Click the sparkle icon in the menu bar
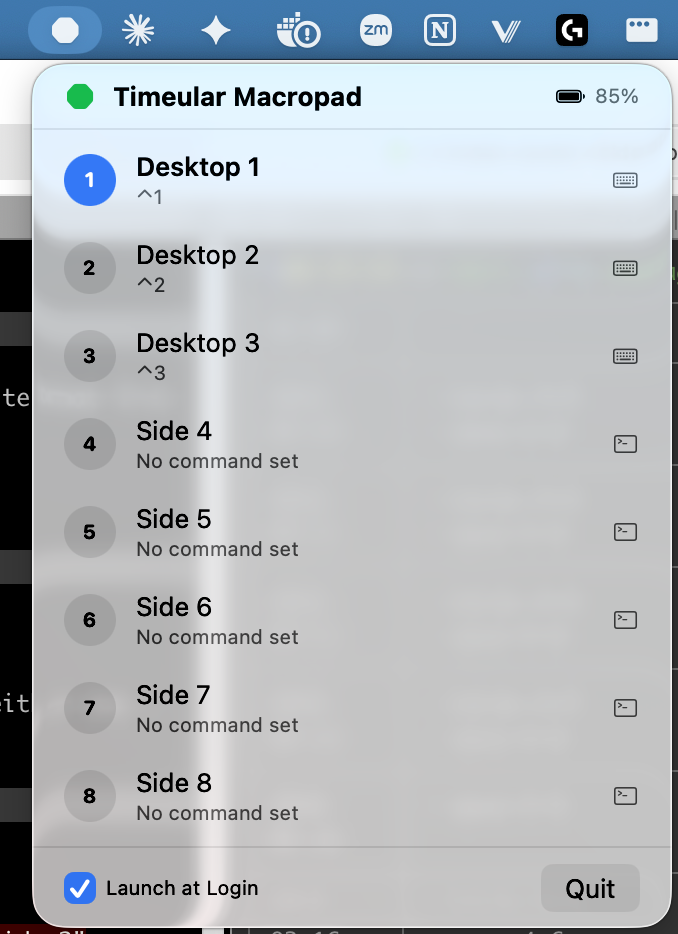The image size is (678, 934). (216, 30)
